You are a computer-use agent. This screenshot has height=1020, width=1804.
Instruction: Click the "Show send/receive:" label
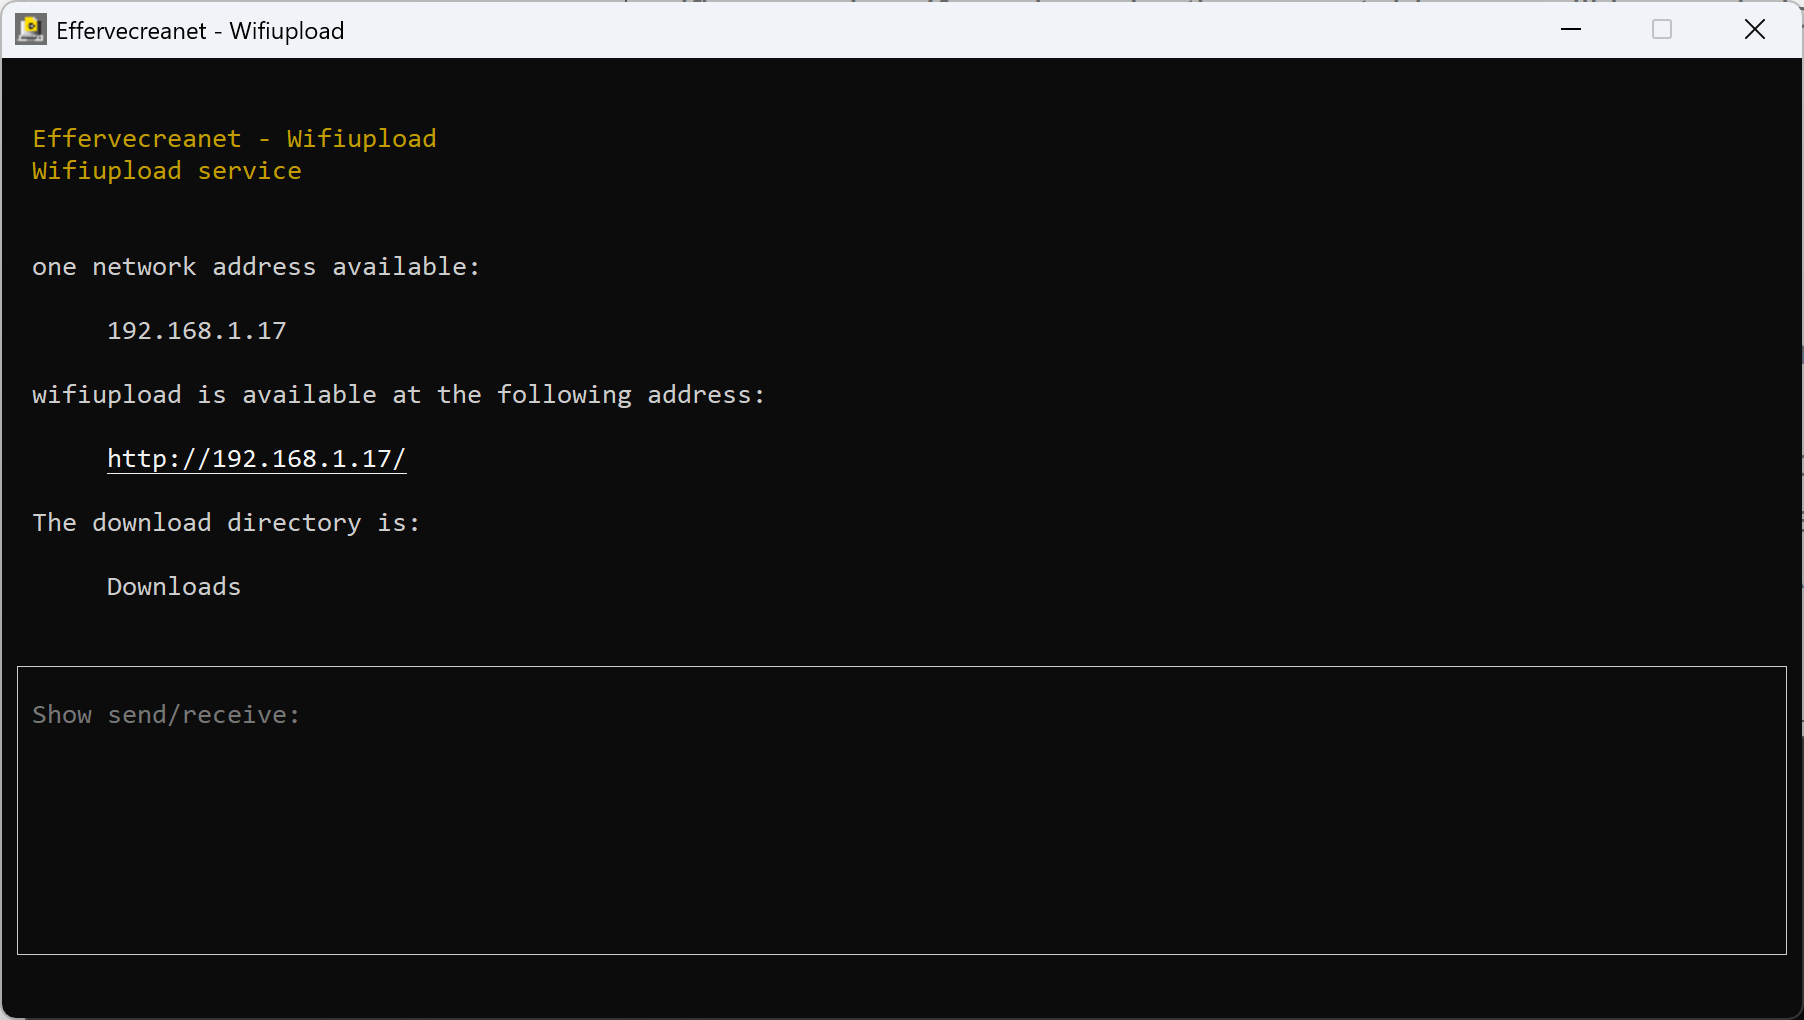[166, 715]
